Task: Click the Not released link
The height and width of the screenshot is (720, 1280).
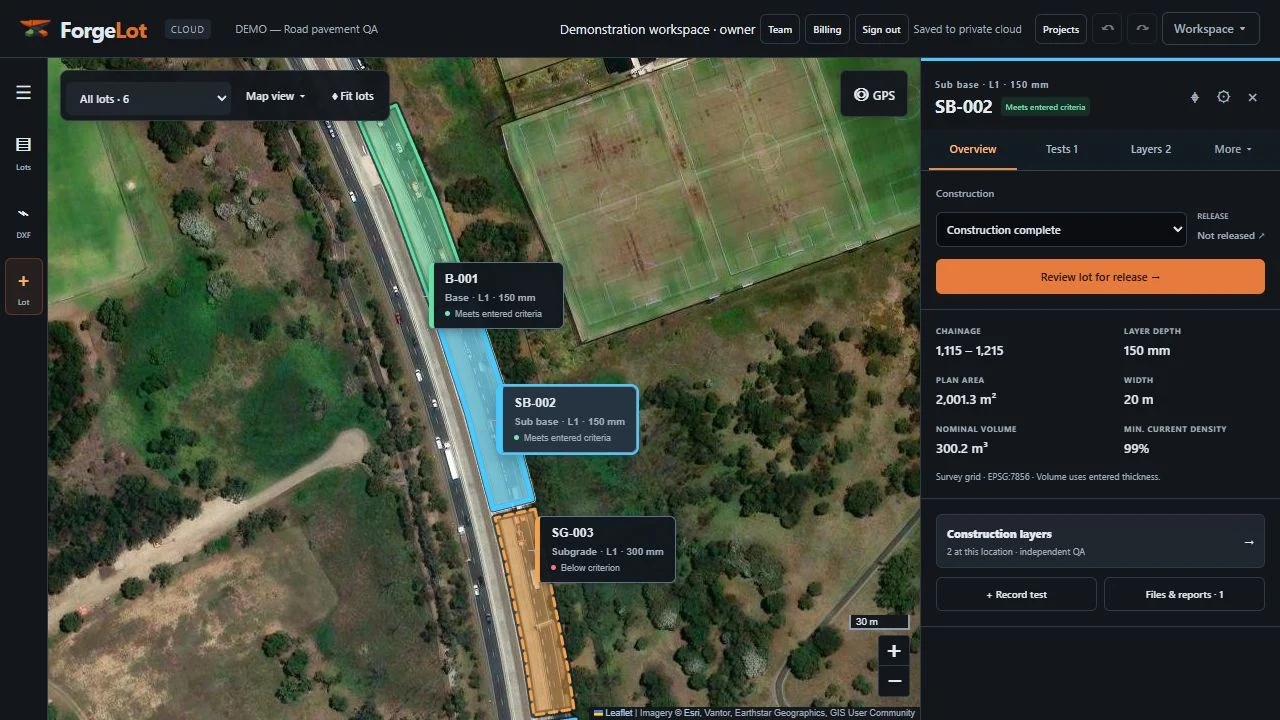Action: 1230,236
